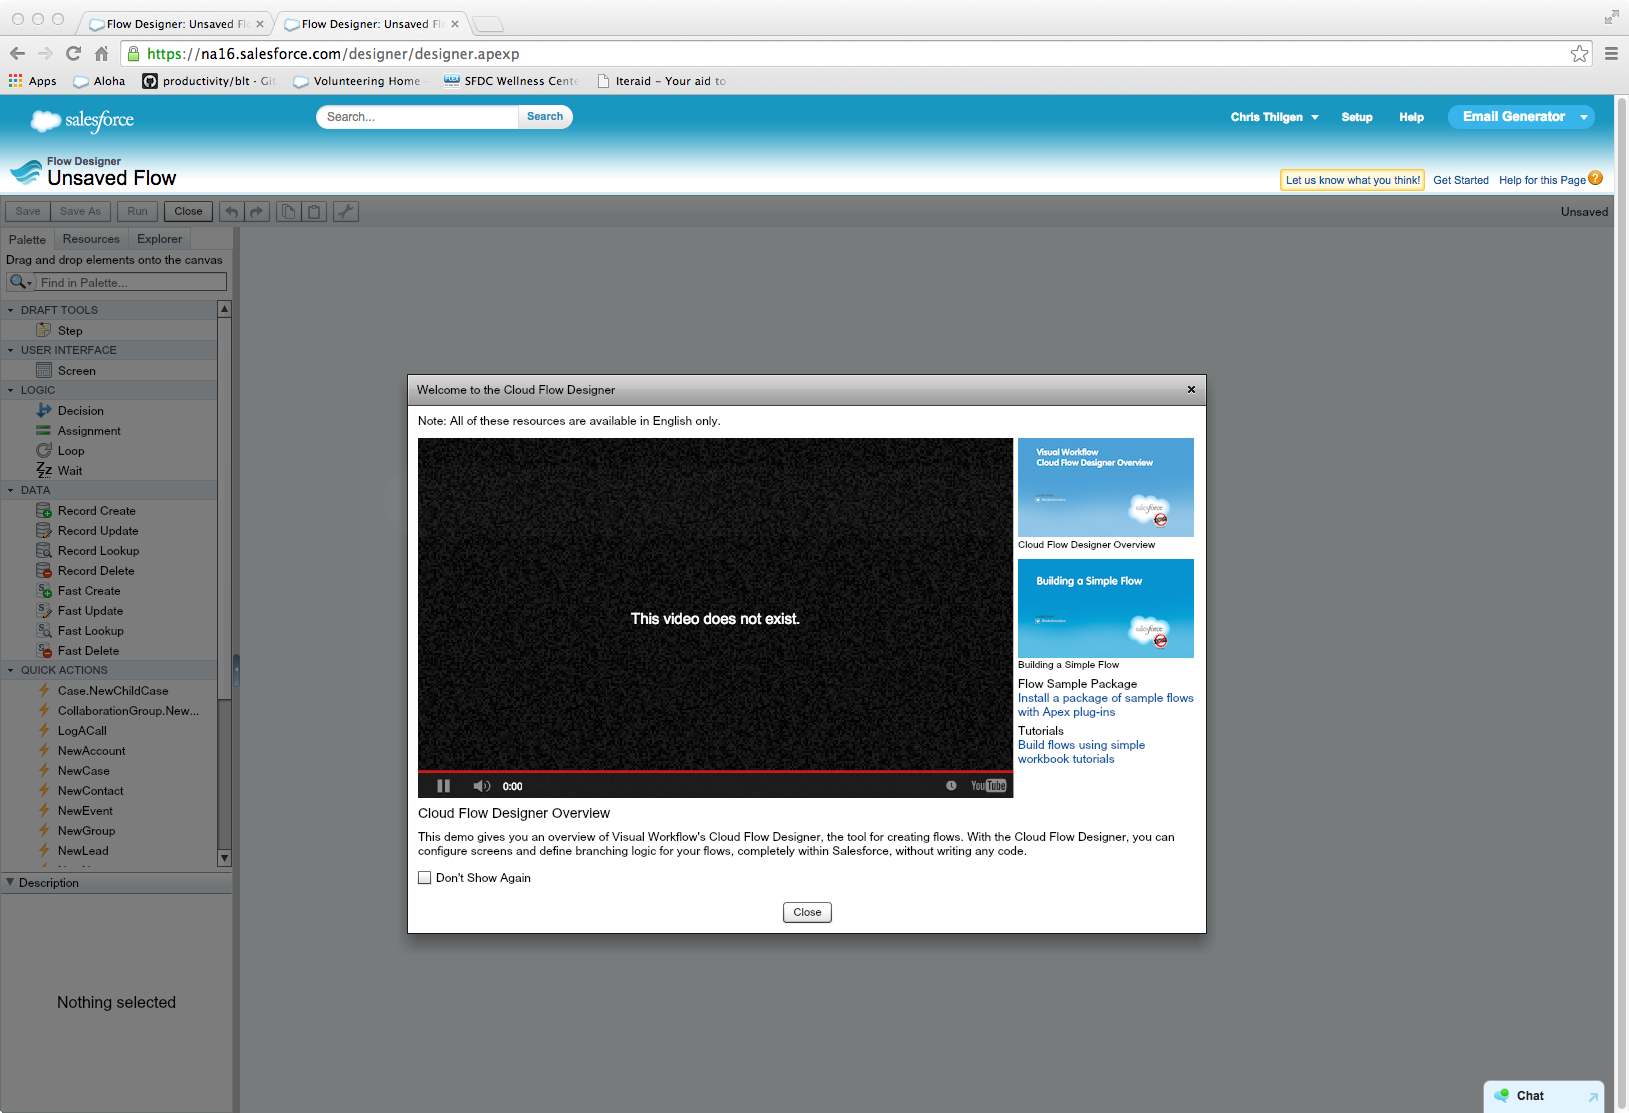Mute the video with the volume icon
This screenshot has height=1113, width=1629.
click(x=481, y=786)
